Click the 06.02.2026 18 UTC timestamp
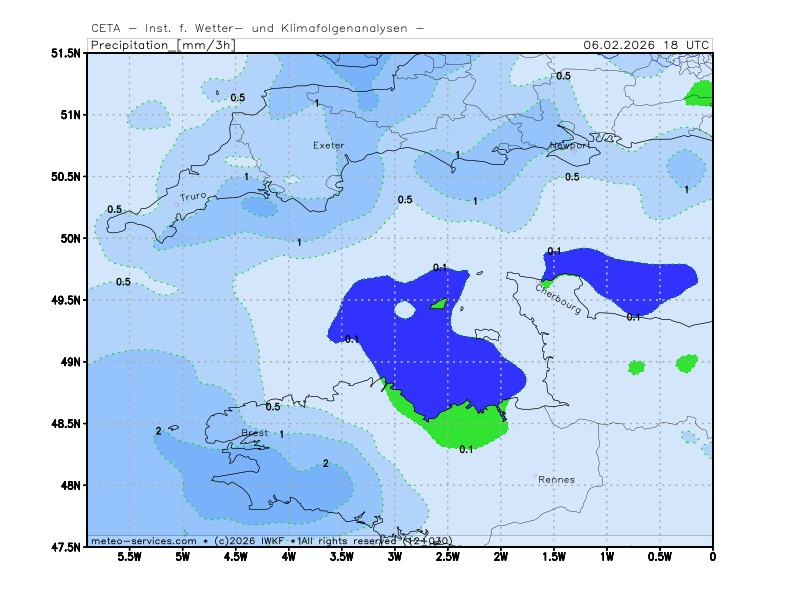The width and height of the screenshot is (800, 600). [646, 45]
